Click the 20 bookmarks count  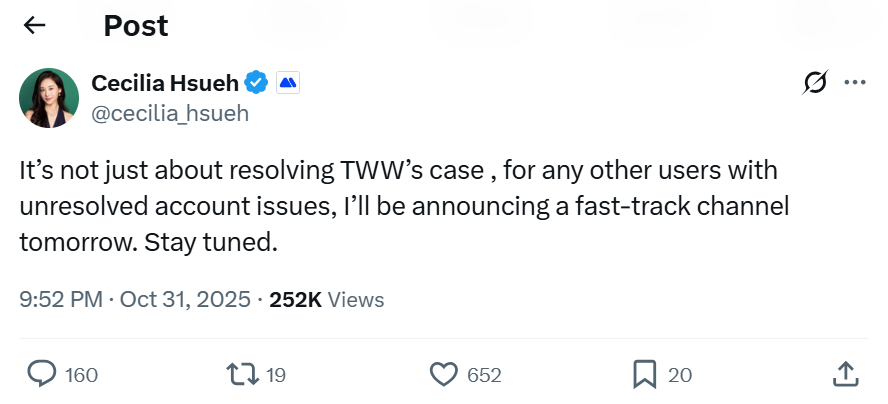click(680, 375)
